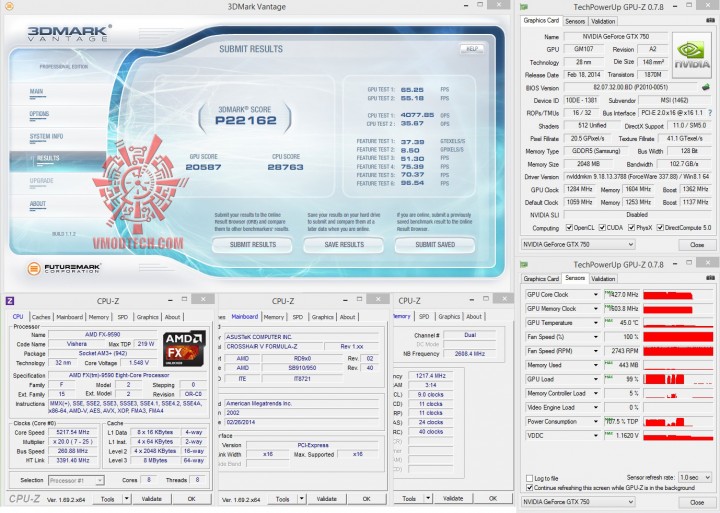This screenshot has width=720, height=513.
Task: Click Close in the upper GPU-Z window
Action: point(697,245)
